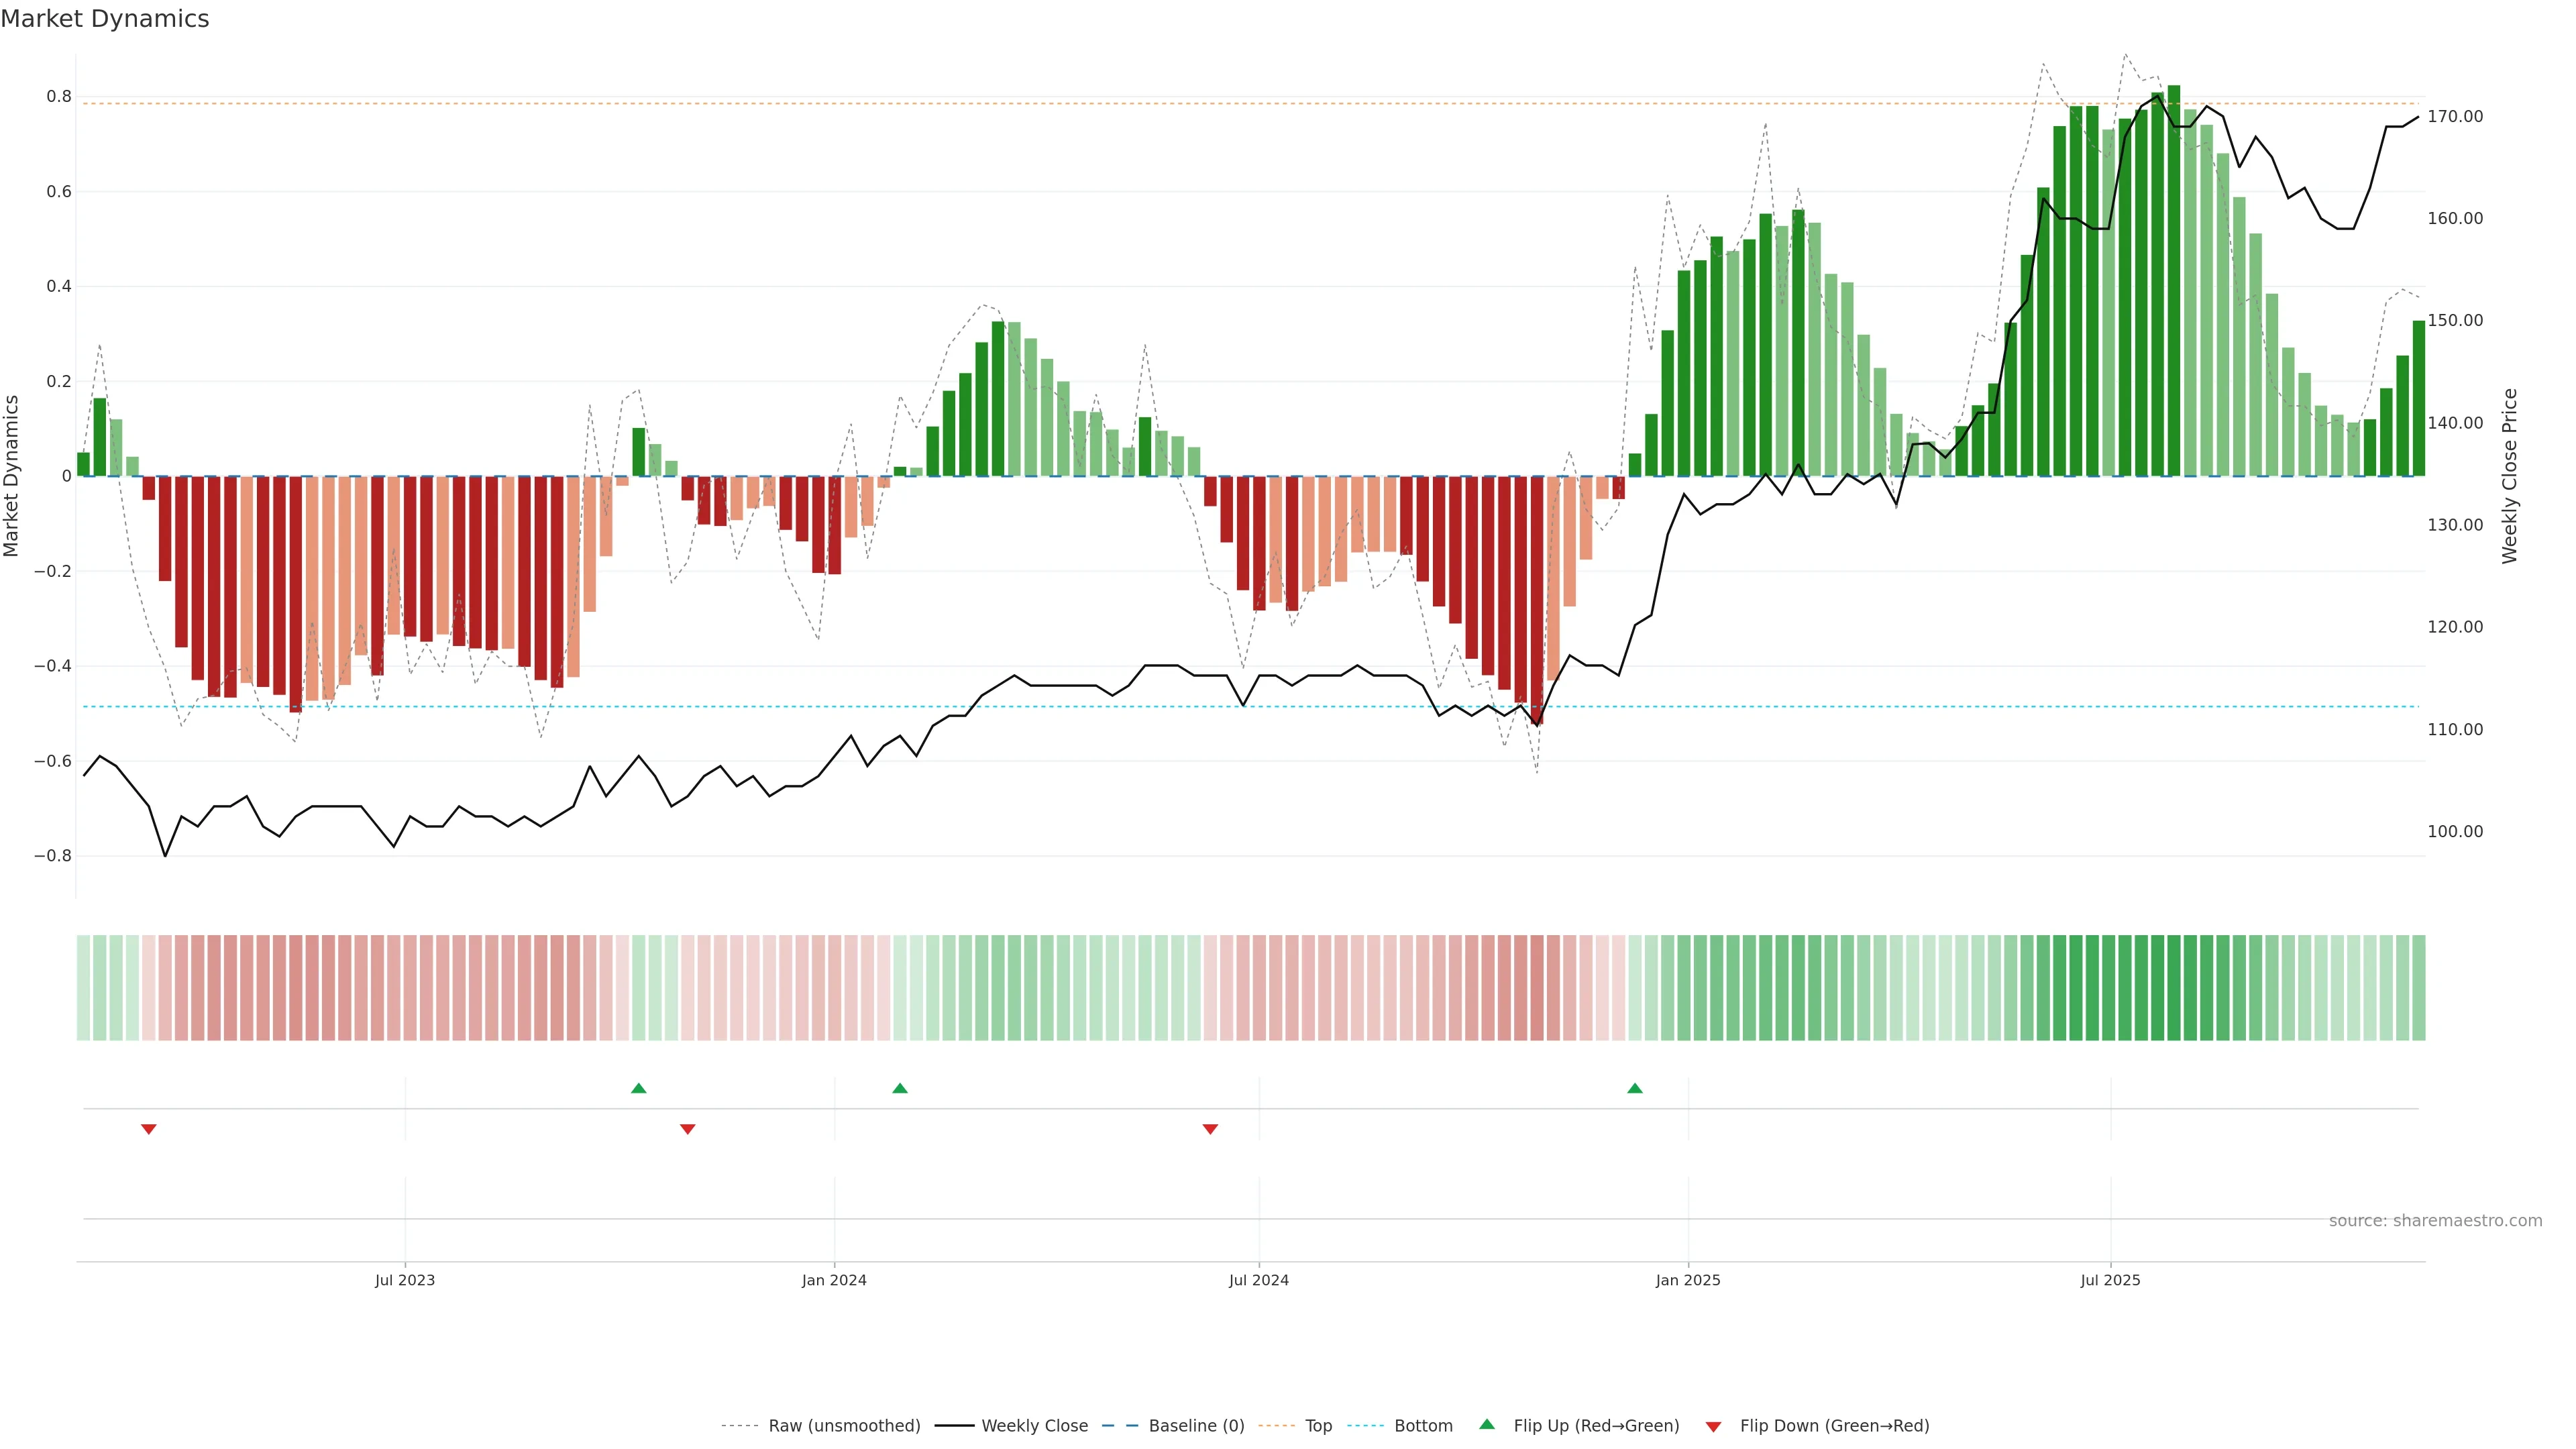Click the flip-up marker in autumn 2023
Viewport: 2576px width, 1449px height.
tap(639, 1088)
